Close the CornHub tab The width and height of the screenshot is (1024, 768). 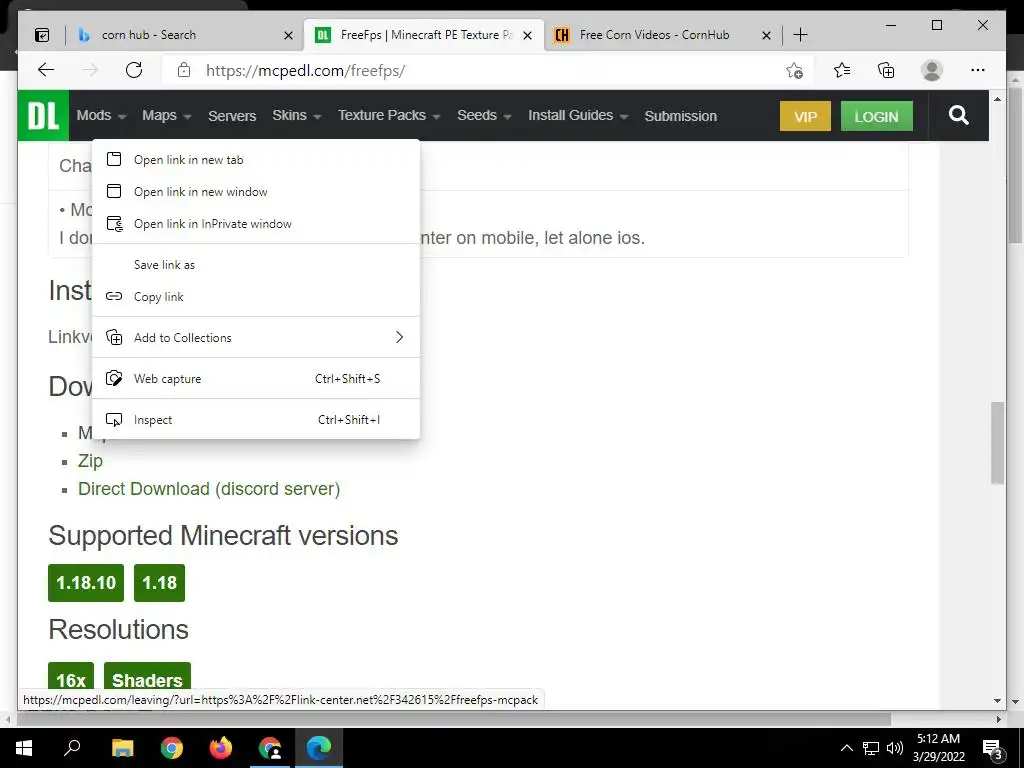point(767,35)
